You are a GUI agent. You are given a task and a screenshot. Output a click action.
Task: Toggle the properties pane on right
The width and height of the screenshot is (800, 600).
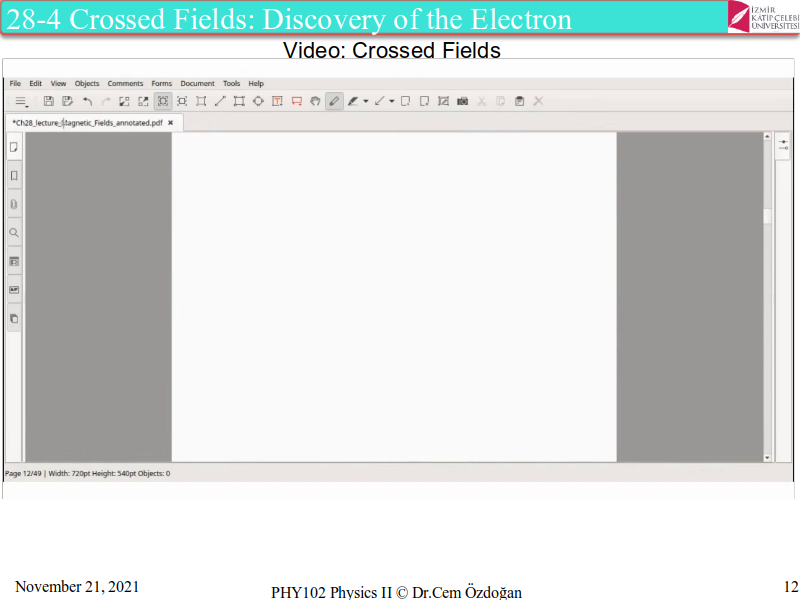point(783,145)
